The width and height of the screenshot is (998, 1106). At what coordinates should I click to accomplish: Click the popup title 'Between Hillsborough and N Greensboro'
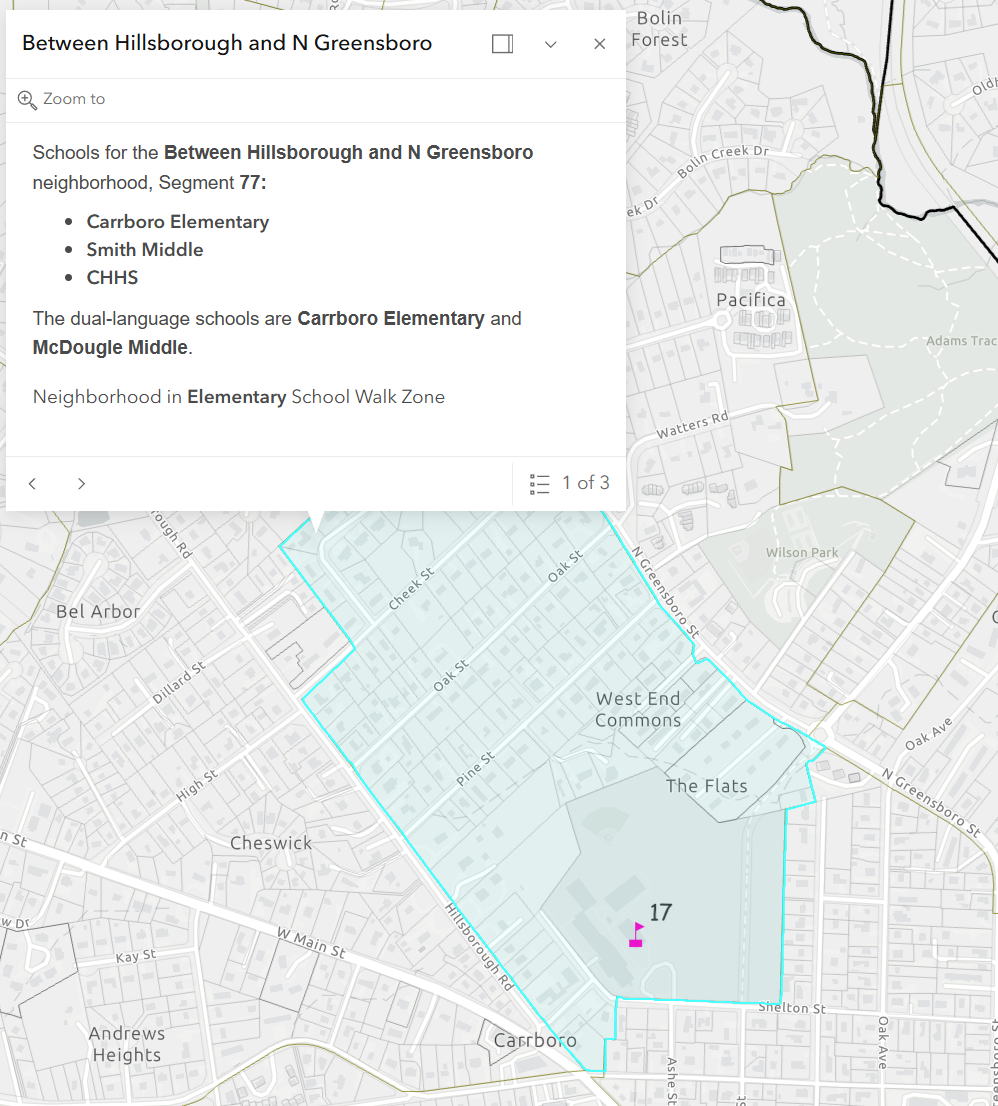pos(227,43)
